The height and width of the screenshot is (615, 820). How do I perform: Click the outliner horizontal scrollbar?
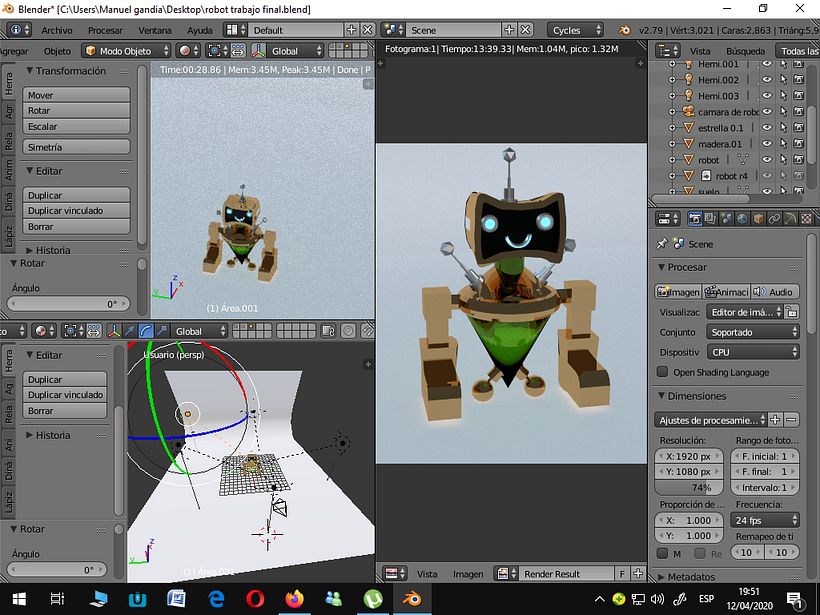(x=701, y=198)
